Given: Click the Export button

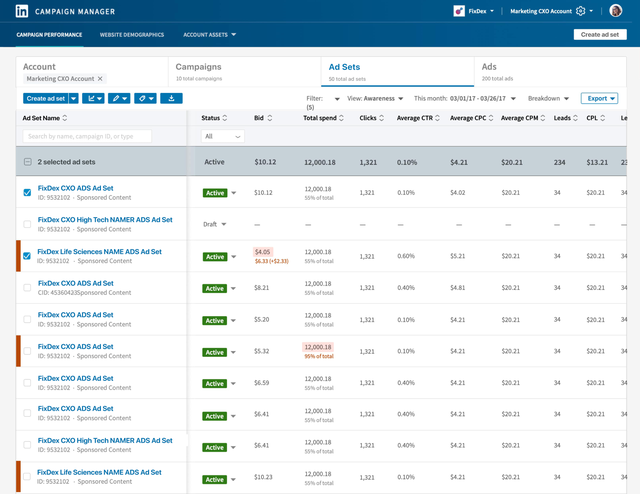Looking at the screenshot, I should point(600,98).
